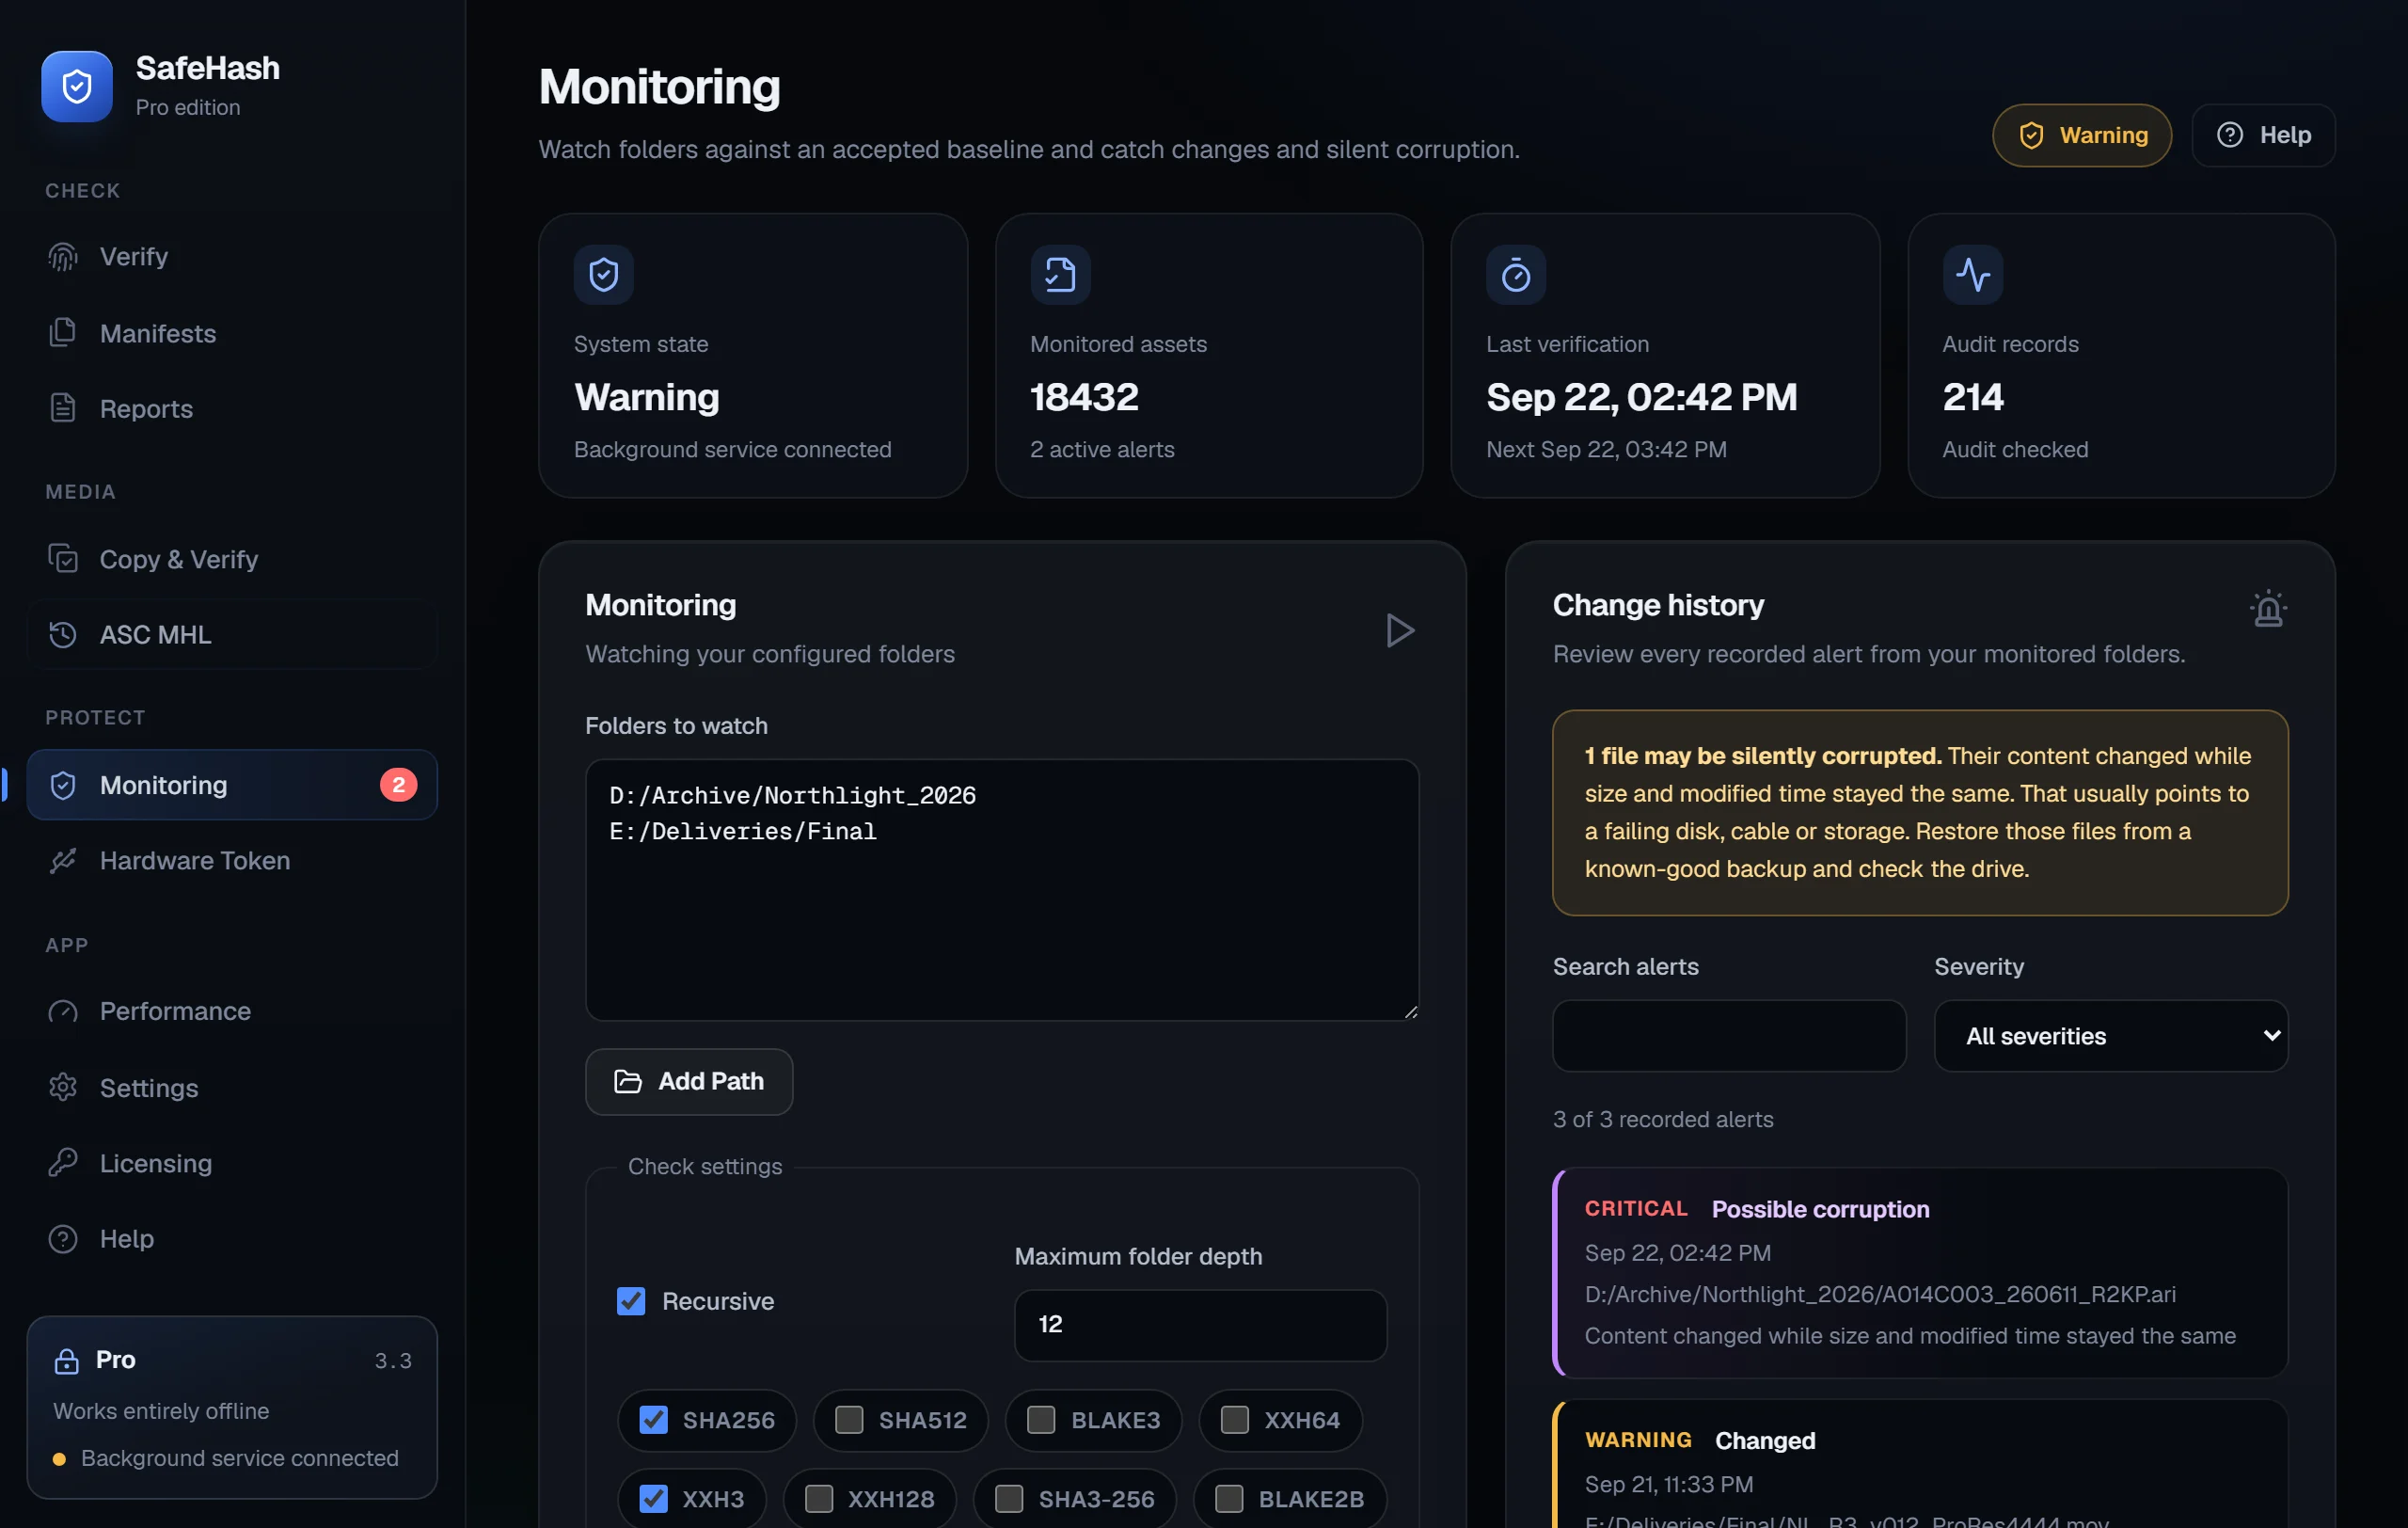Image resolution: width=2408 pixels, height=1528 pixels.
Task: Open Settings from the sidebar
Action: [x=232, y=1087]
